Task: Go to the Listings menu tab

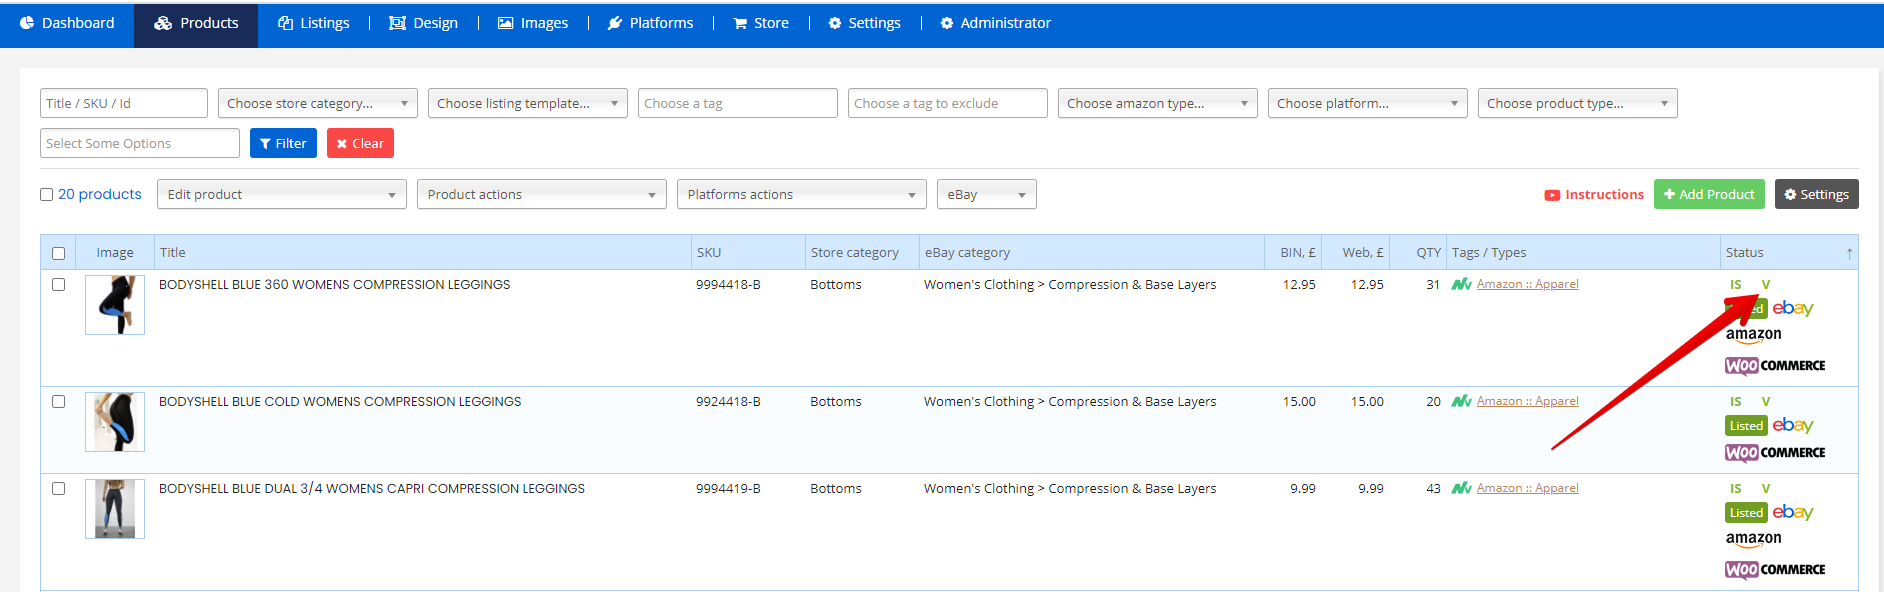Action: click(314, 23)
